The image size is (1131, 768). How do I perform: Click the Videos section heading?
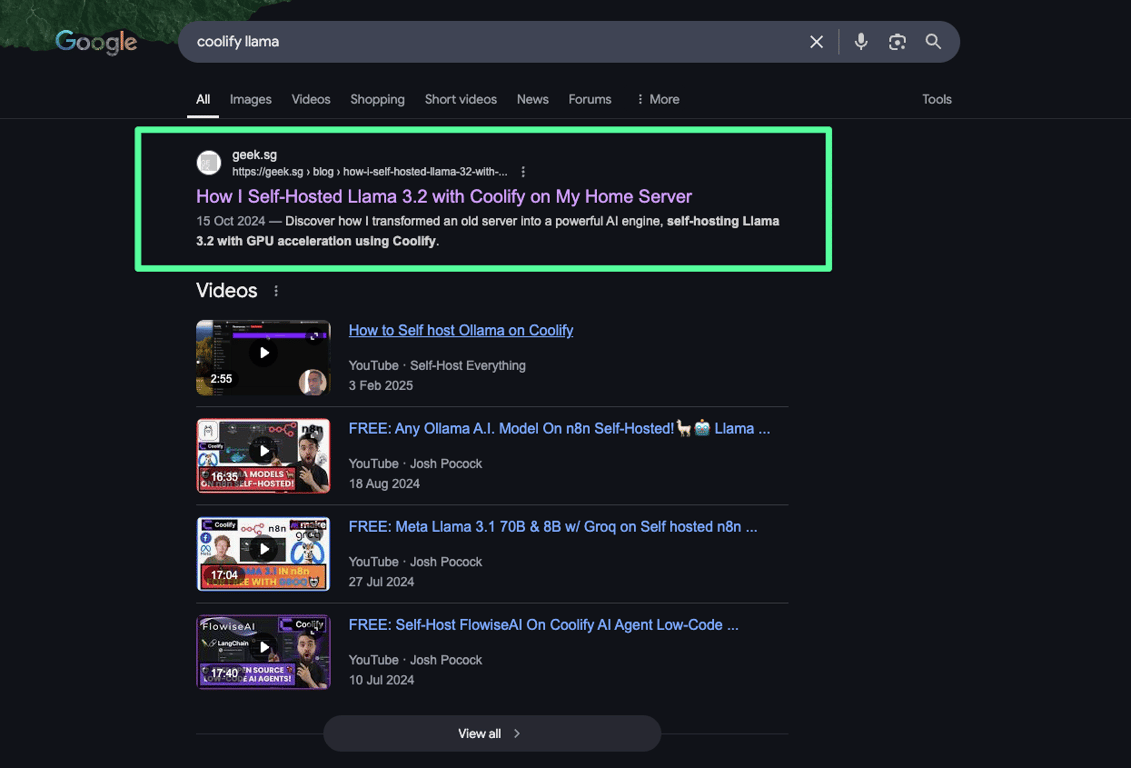[x=226, y=291]
